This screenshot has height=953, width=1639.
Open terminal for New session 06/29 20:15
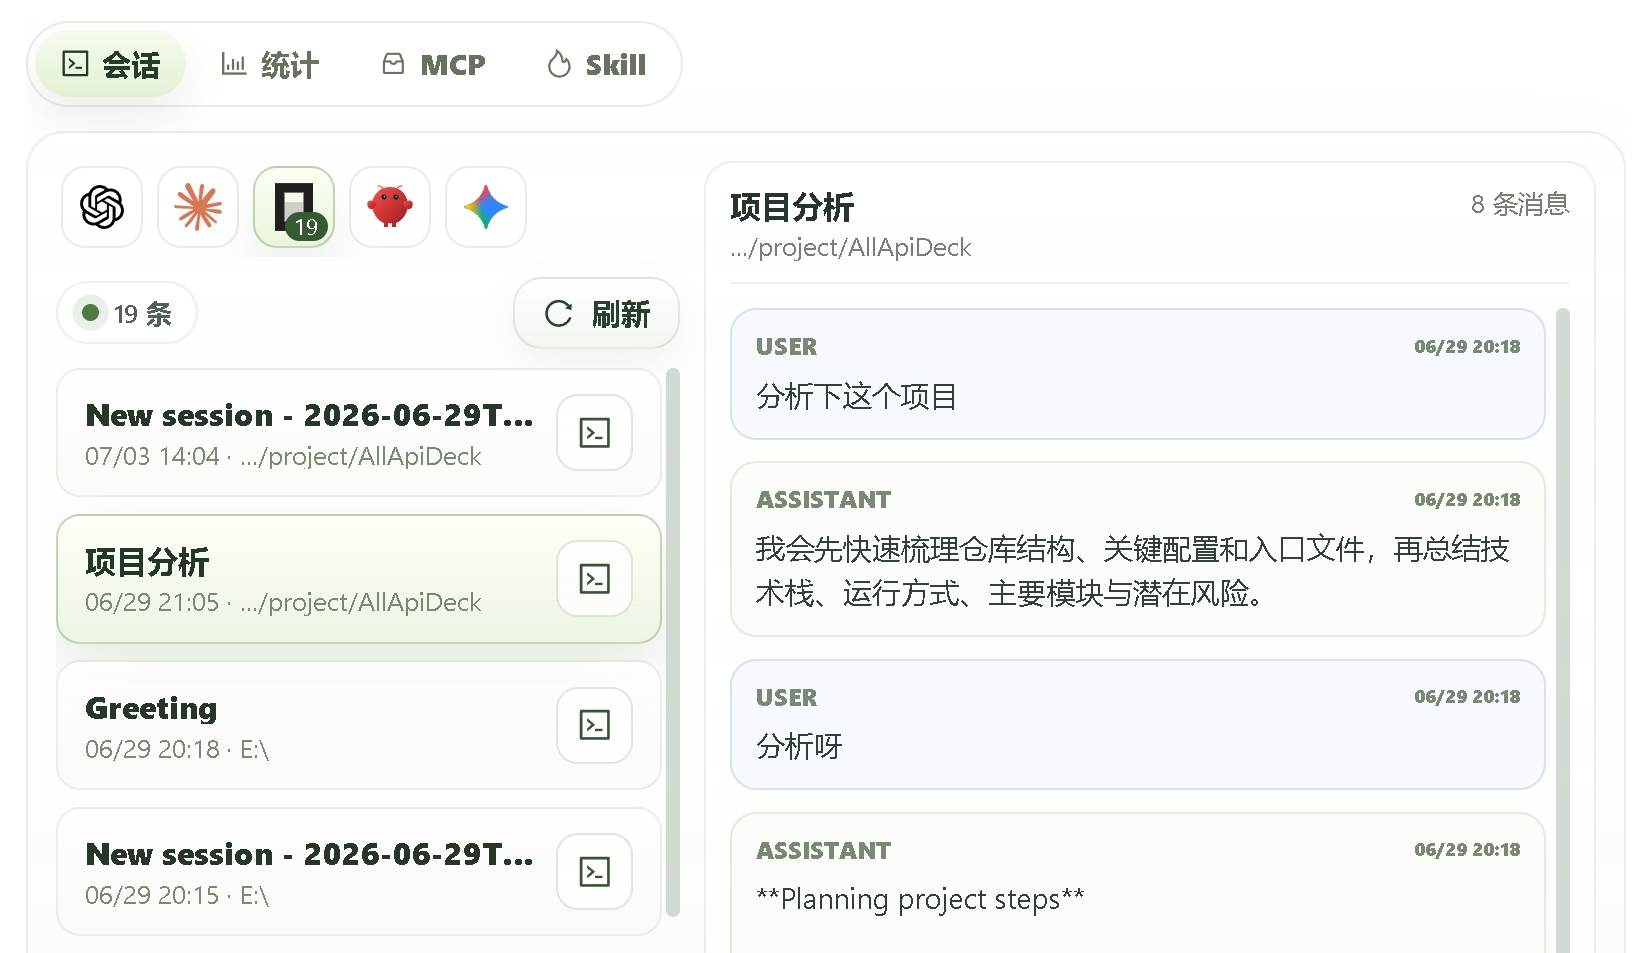coord(595,871)
